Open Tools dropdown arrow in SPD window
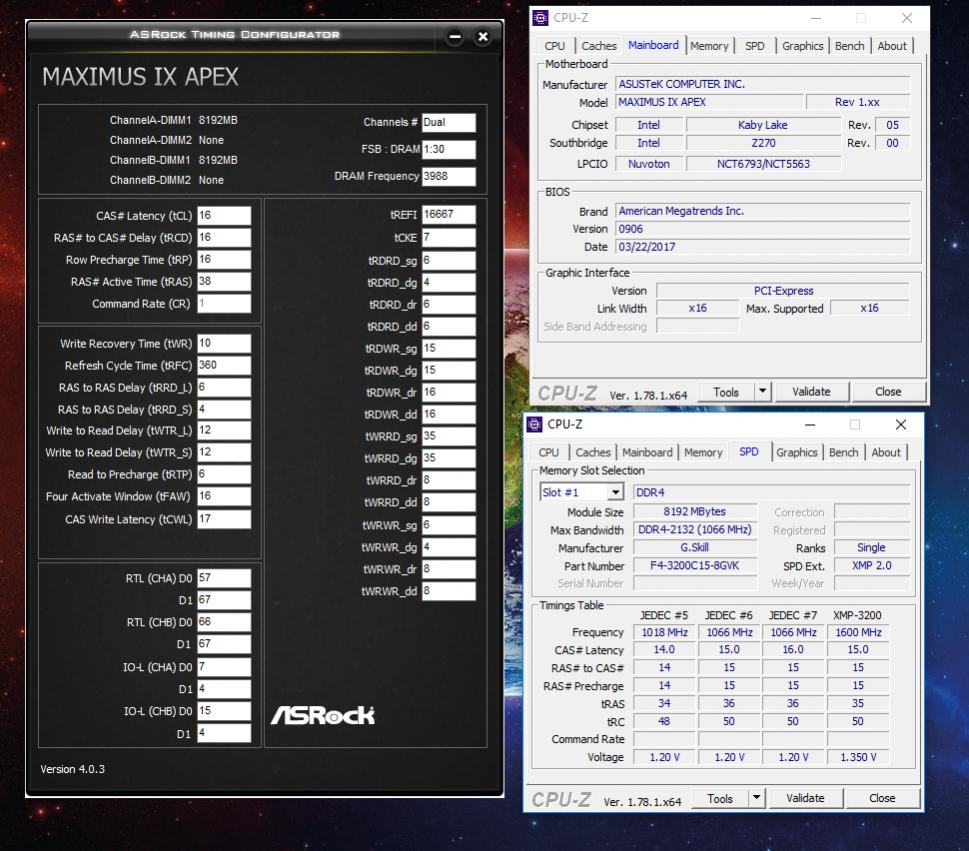Screen dimensions: 969x851 coord(756,798)
